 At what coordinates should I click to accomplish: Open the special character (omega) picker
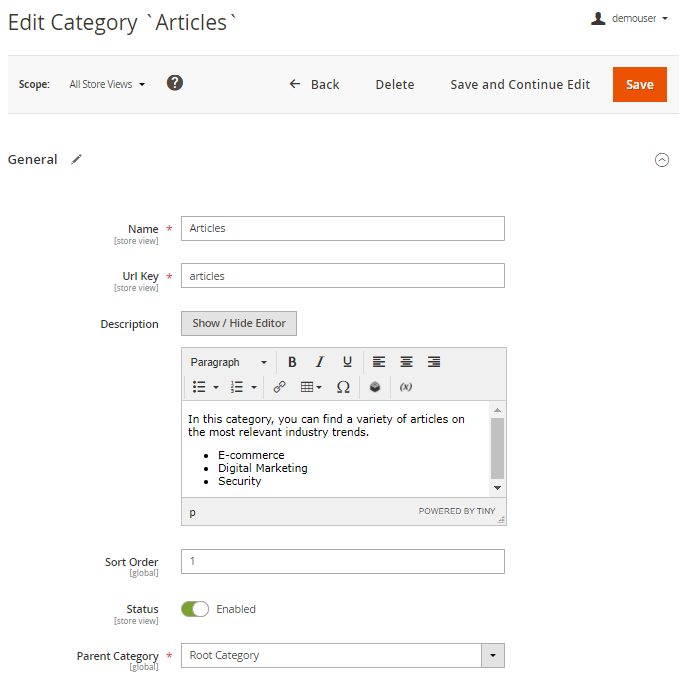pos(343,387)
